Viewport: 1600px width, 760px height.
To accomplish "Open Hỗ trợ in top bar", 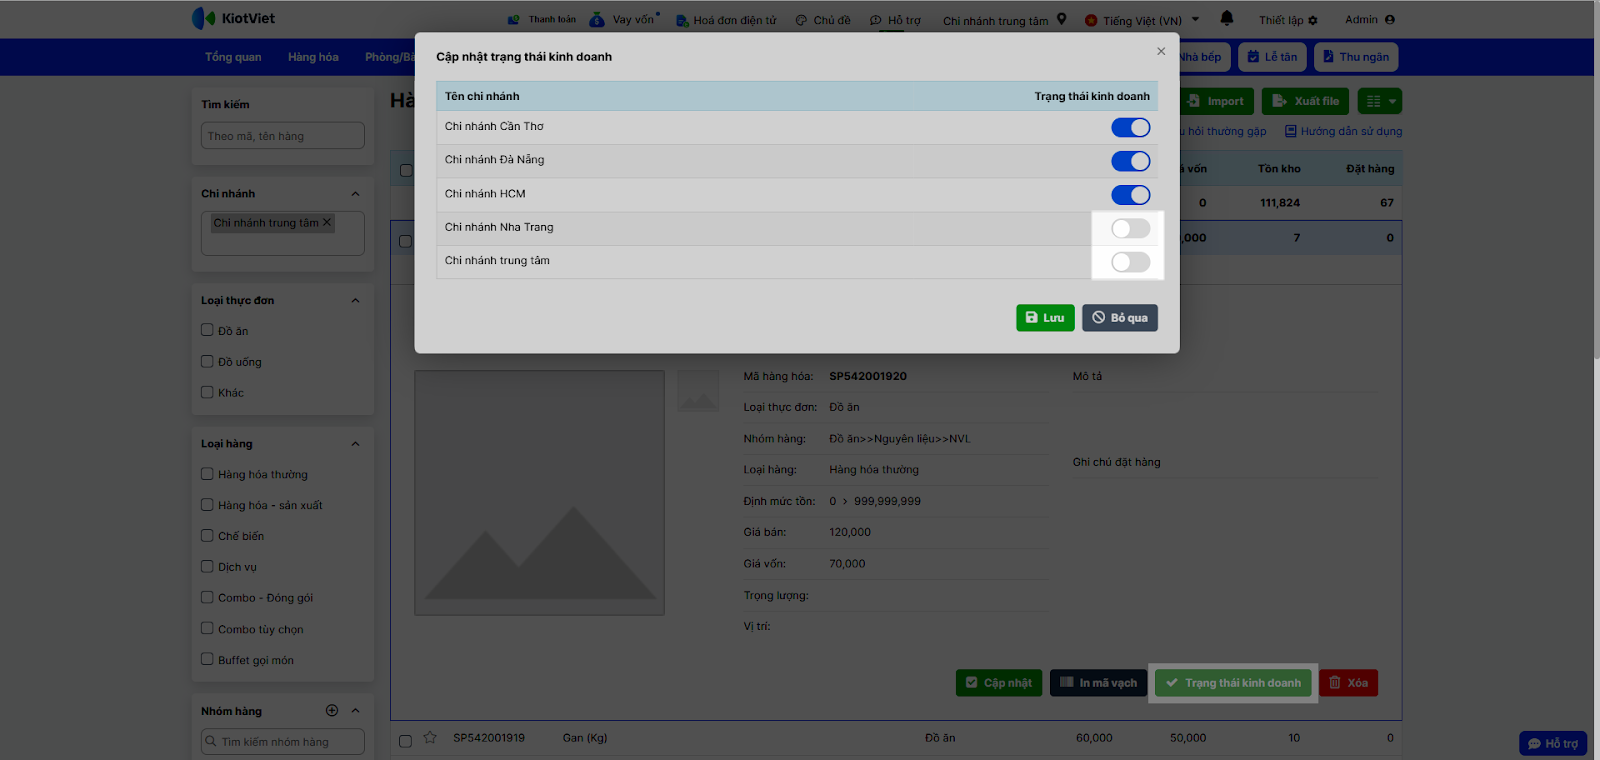I will click(895, 20).
